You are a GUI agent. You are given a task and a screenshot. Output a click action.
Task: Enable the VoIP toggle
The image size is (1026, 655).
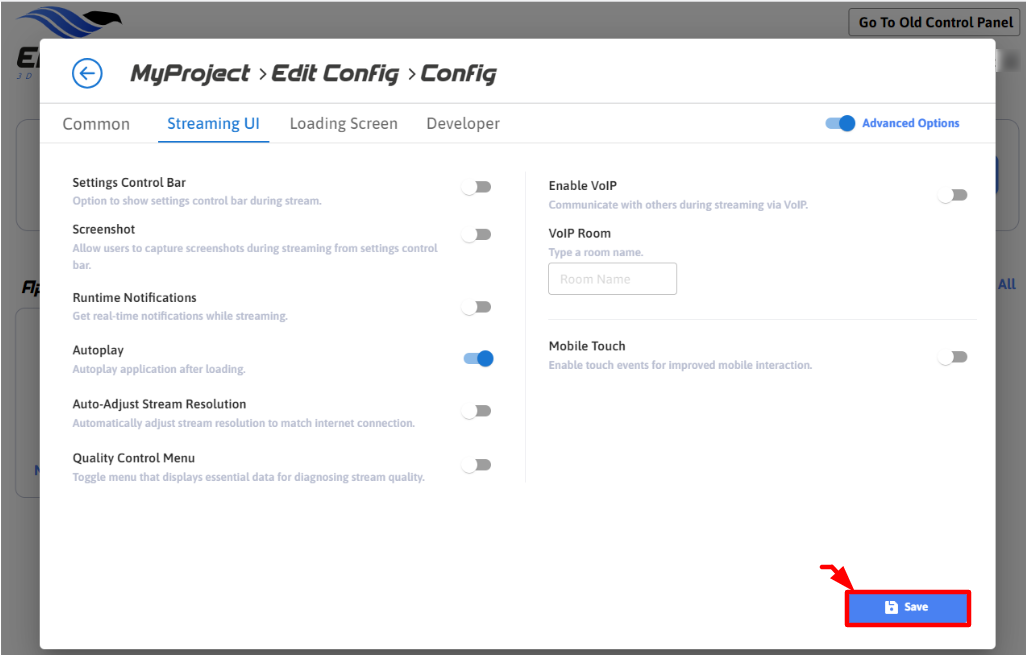[953, 195]
